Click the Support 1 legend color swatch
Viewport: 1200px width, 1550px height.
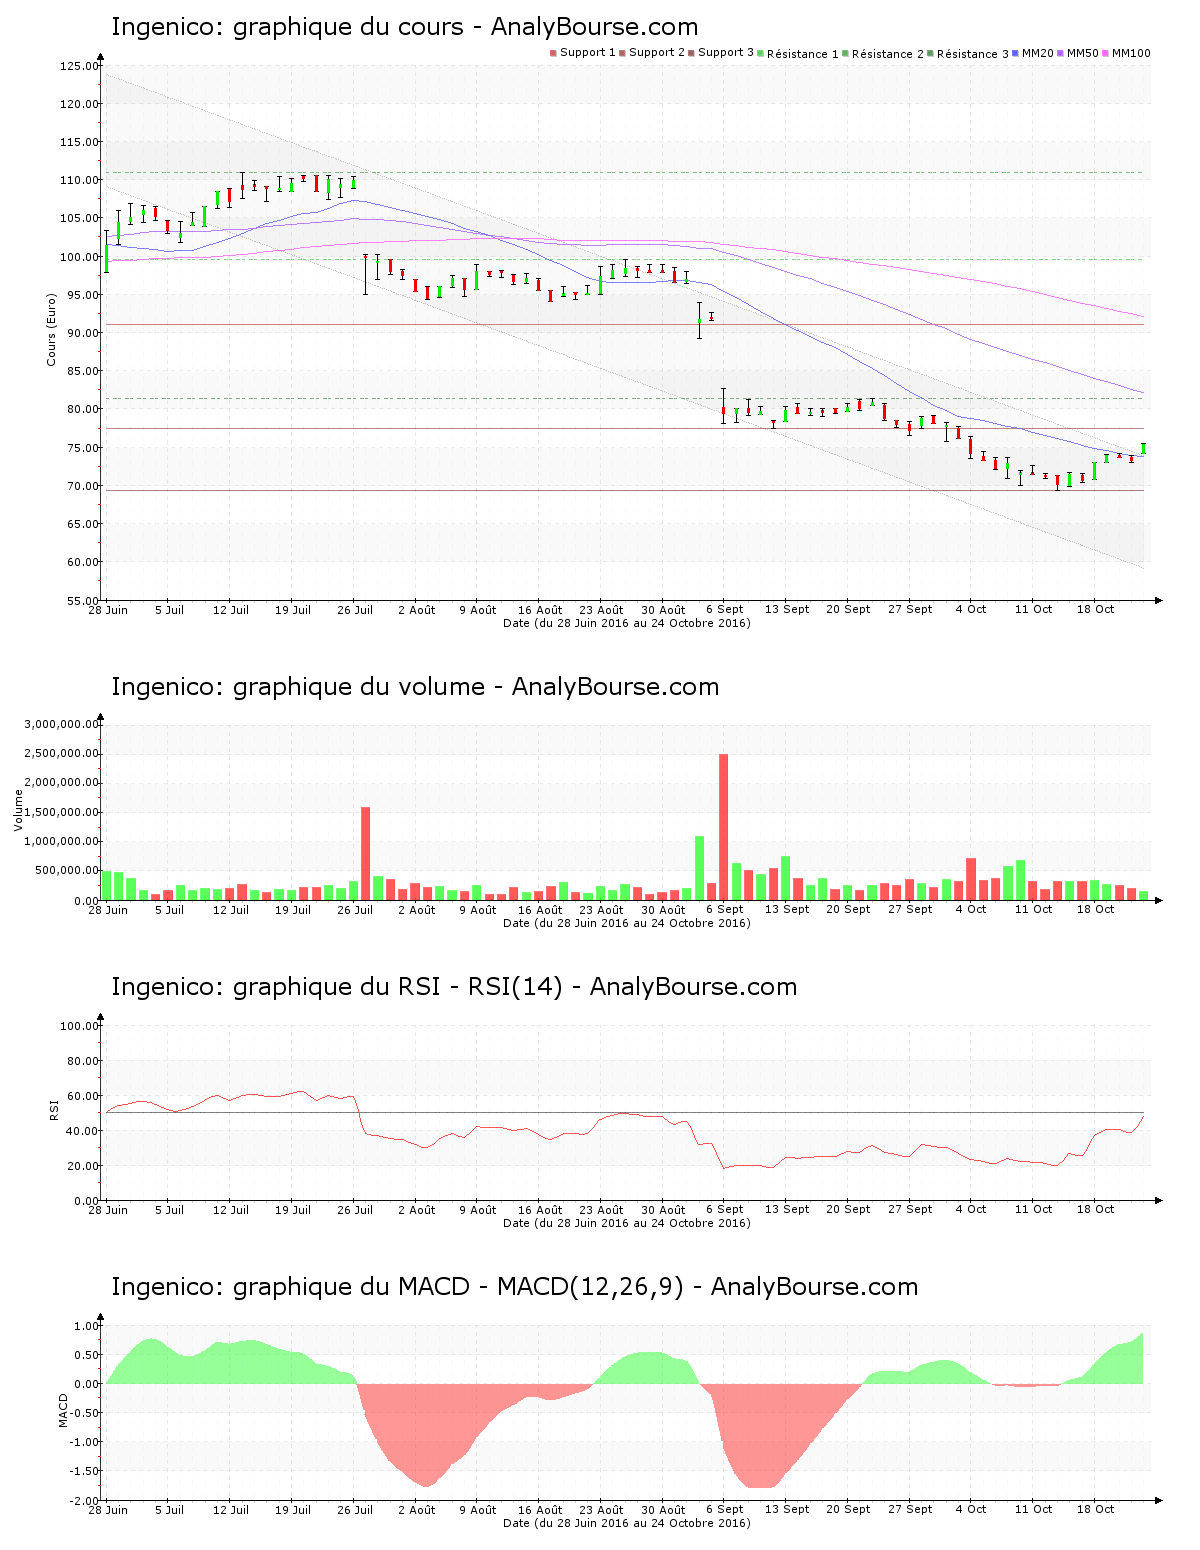[553, 53]
